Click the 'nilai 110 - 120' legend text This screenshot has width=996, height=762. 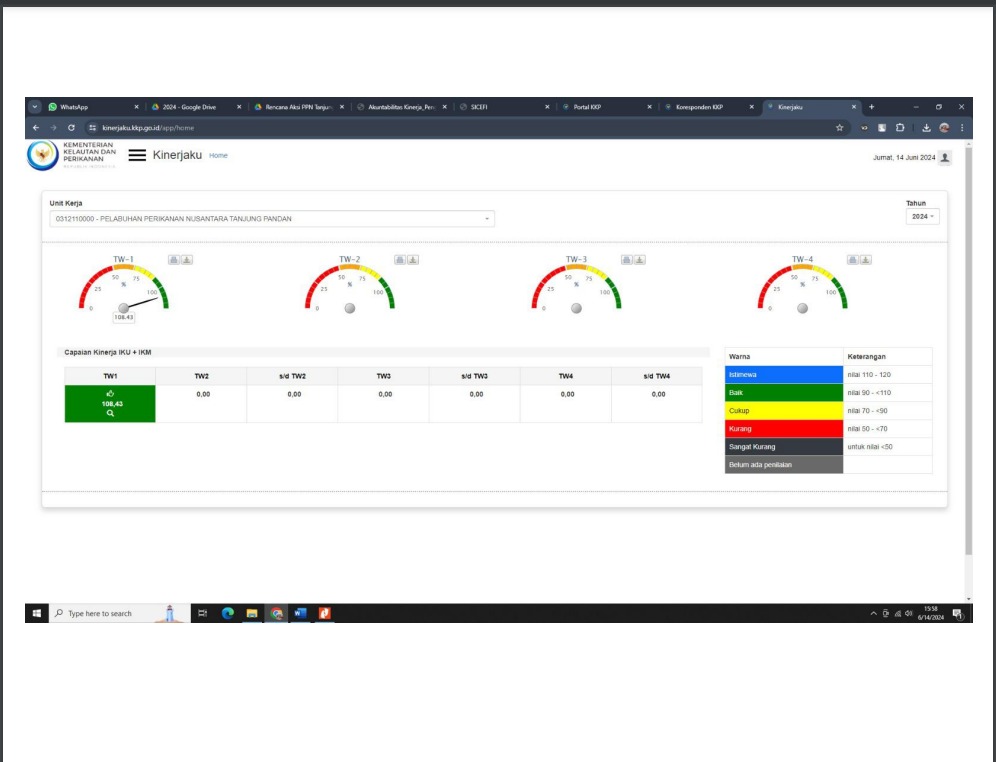[869, 375]
